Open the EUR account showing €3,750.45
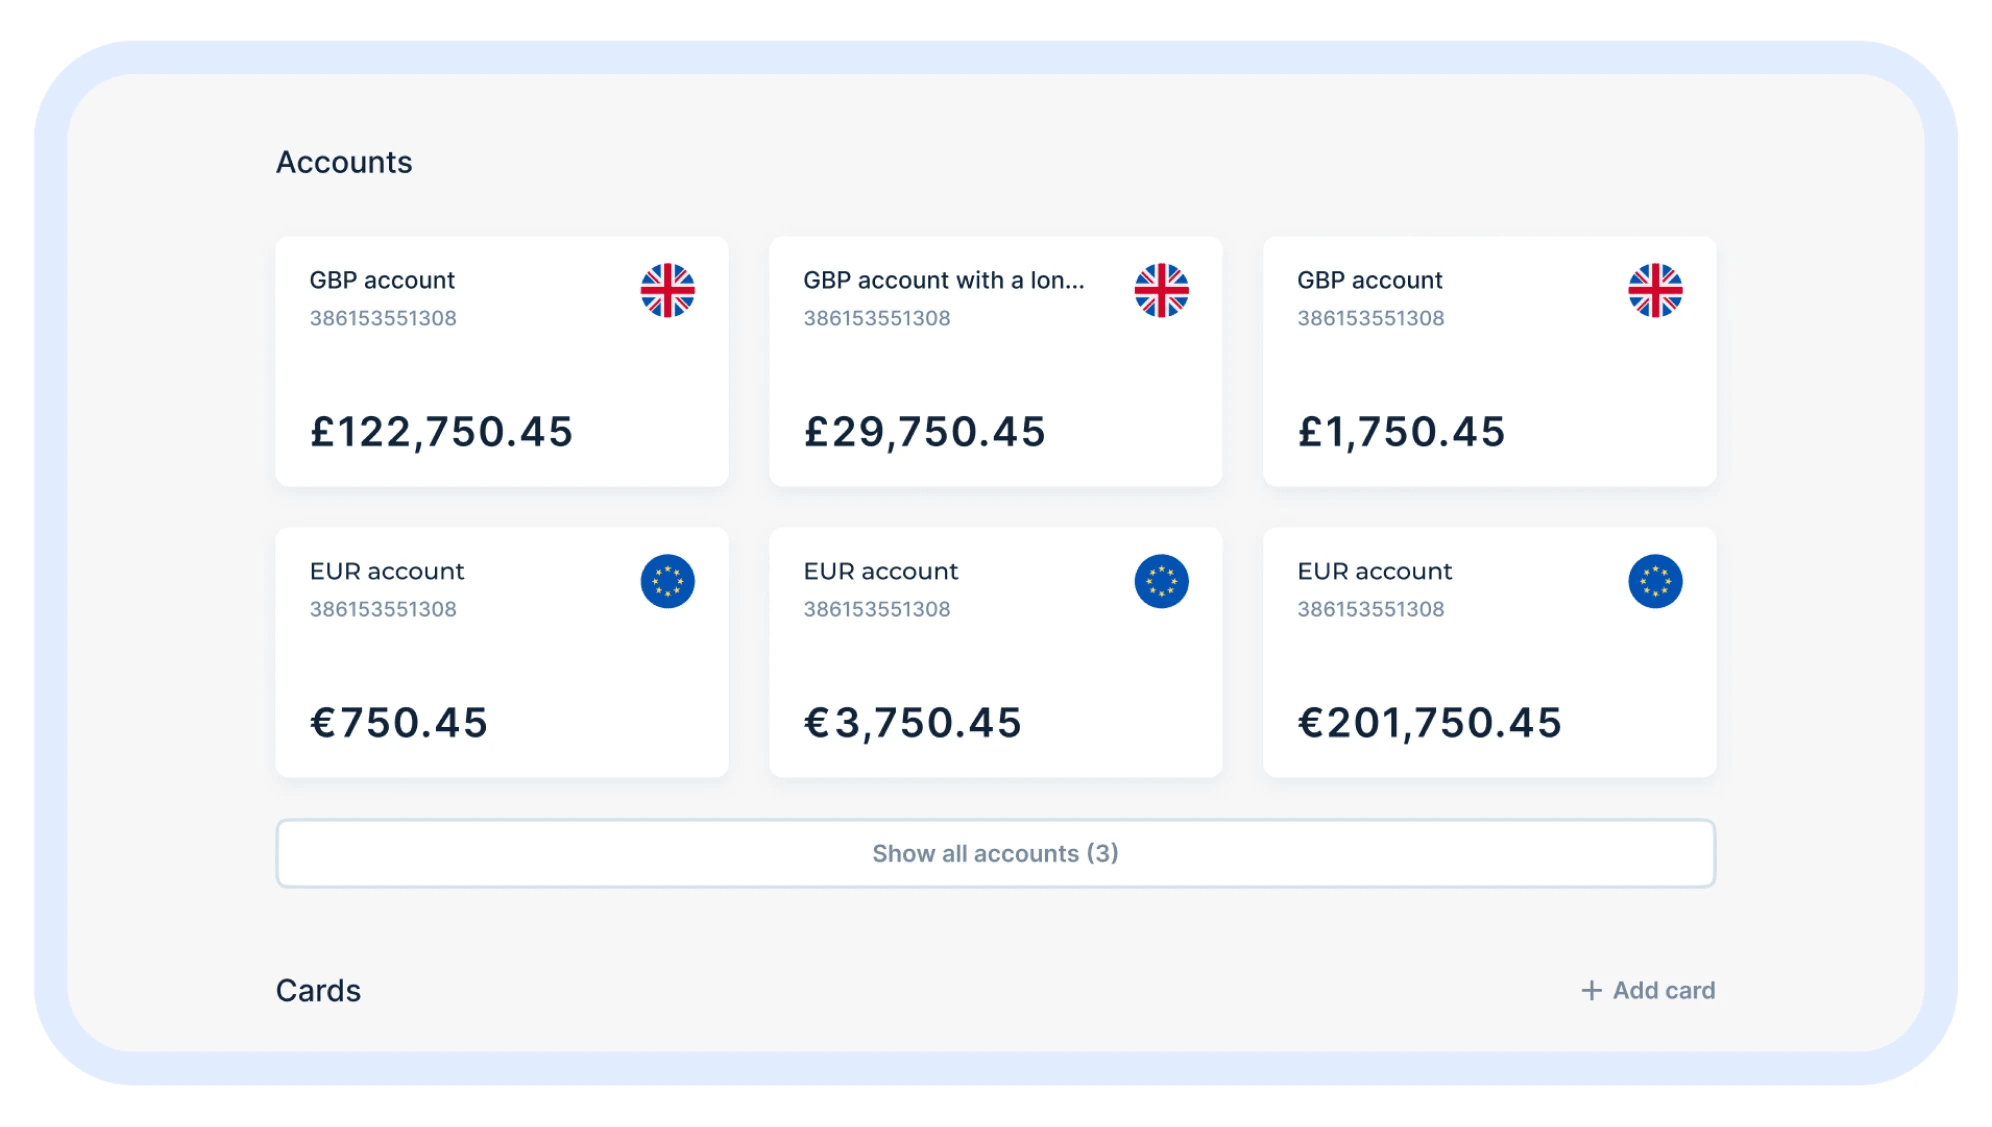 coord(995,653)
